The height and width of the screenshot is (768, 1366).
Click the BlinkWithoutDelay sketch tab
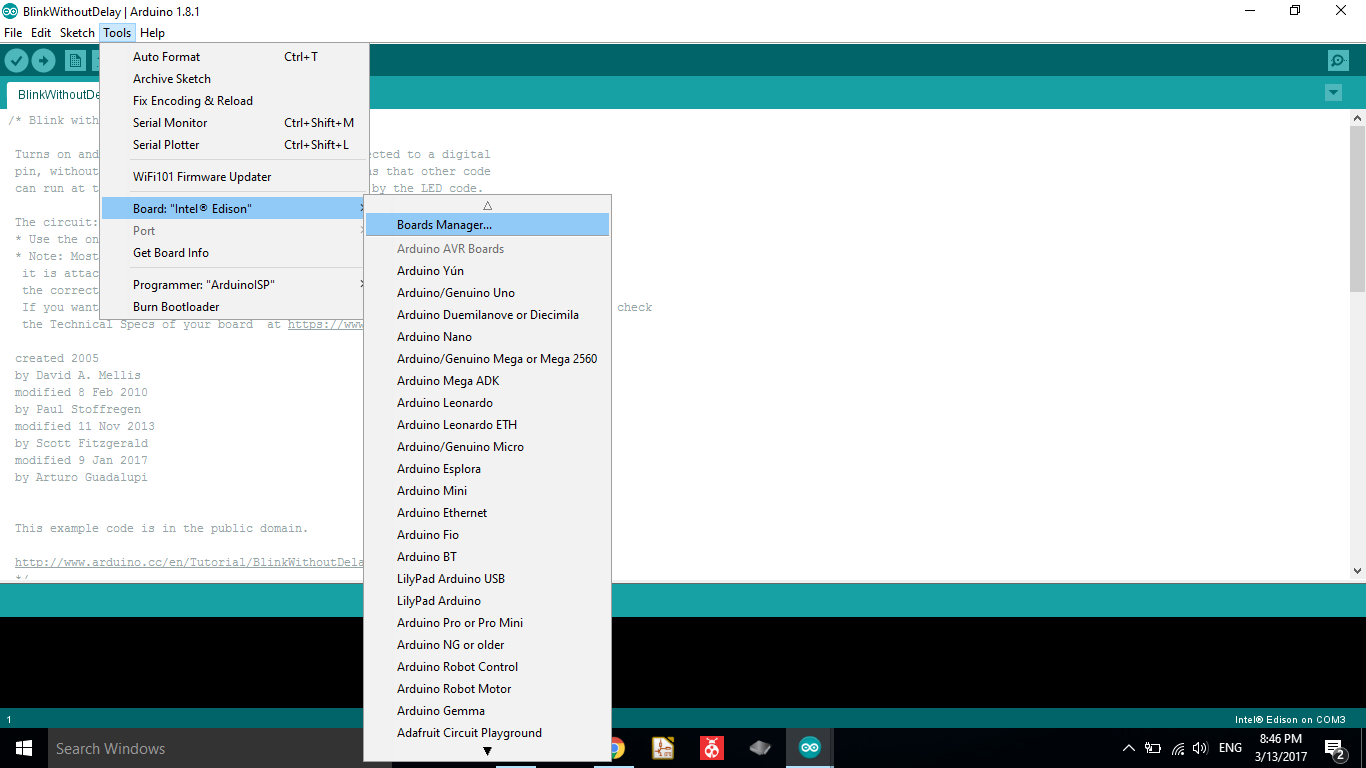pos(54,95)
